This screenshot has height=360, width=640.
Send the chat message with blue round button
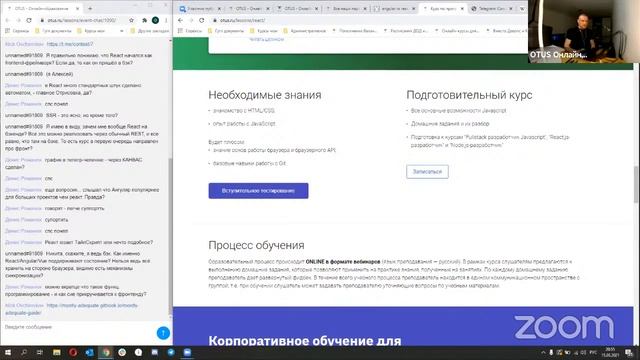click(x=163, y=333)
